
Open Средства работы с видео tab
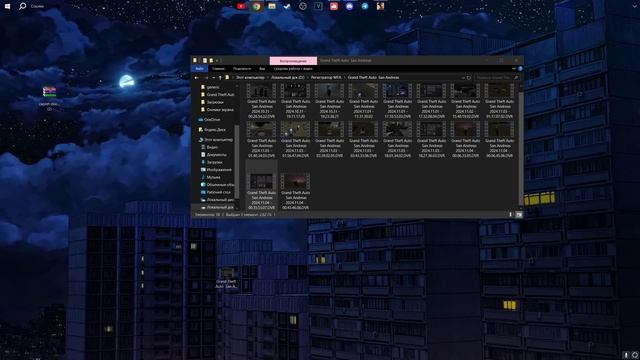[293, 69]
